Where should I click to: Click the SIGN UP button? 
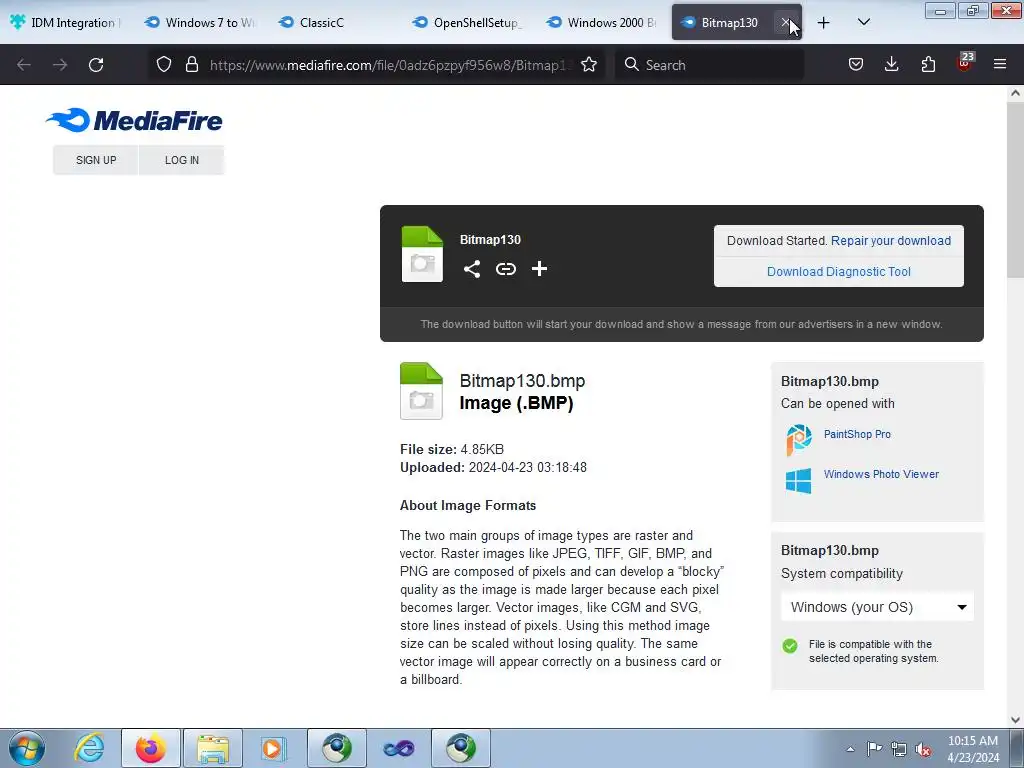coord(96,160)
